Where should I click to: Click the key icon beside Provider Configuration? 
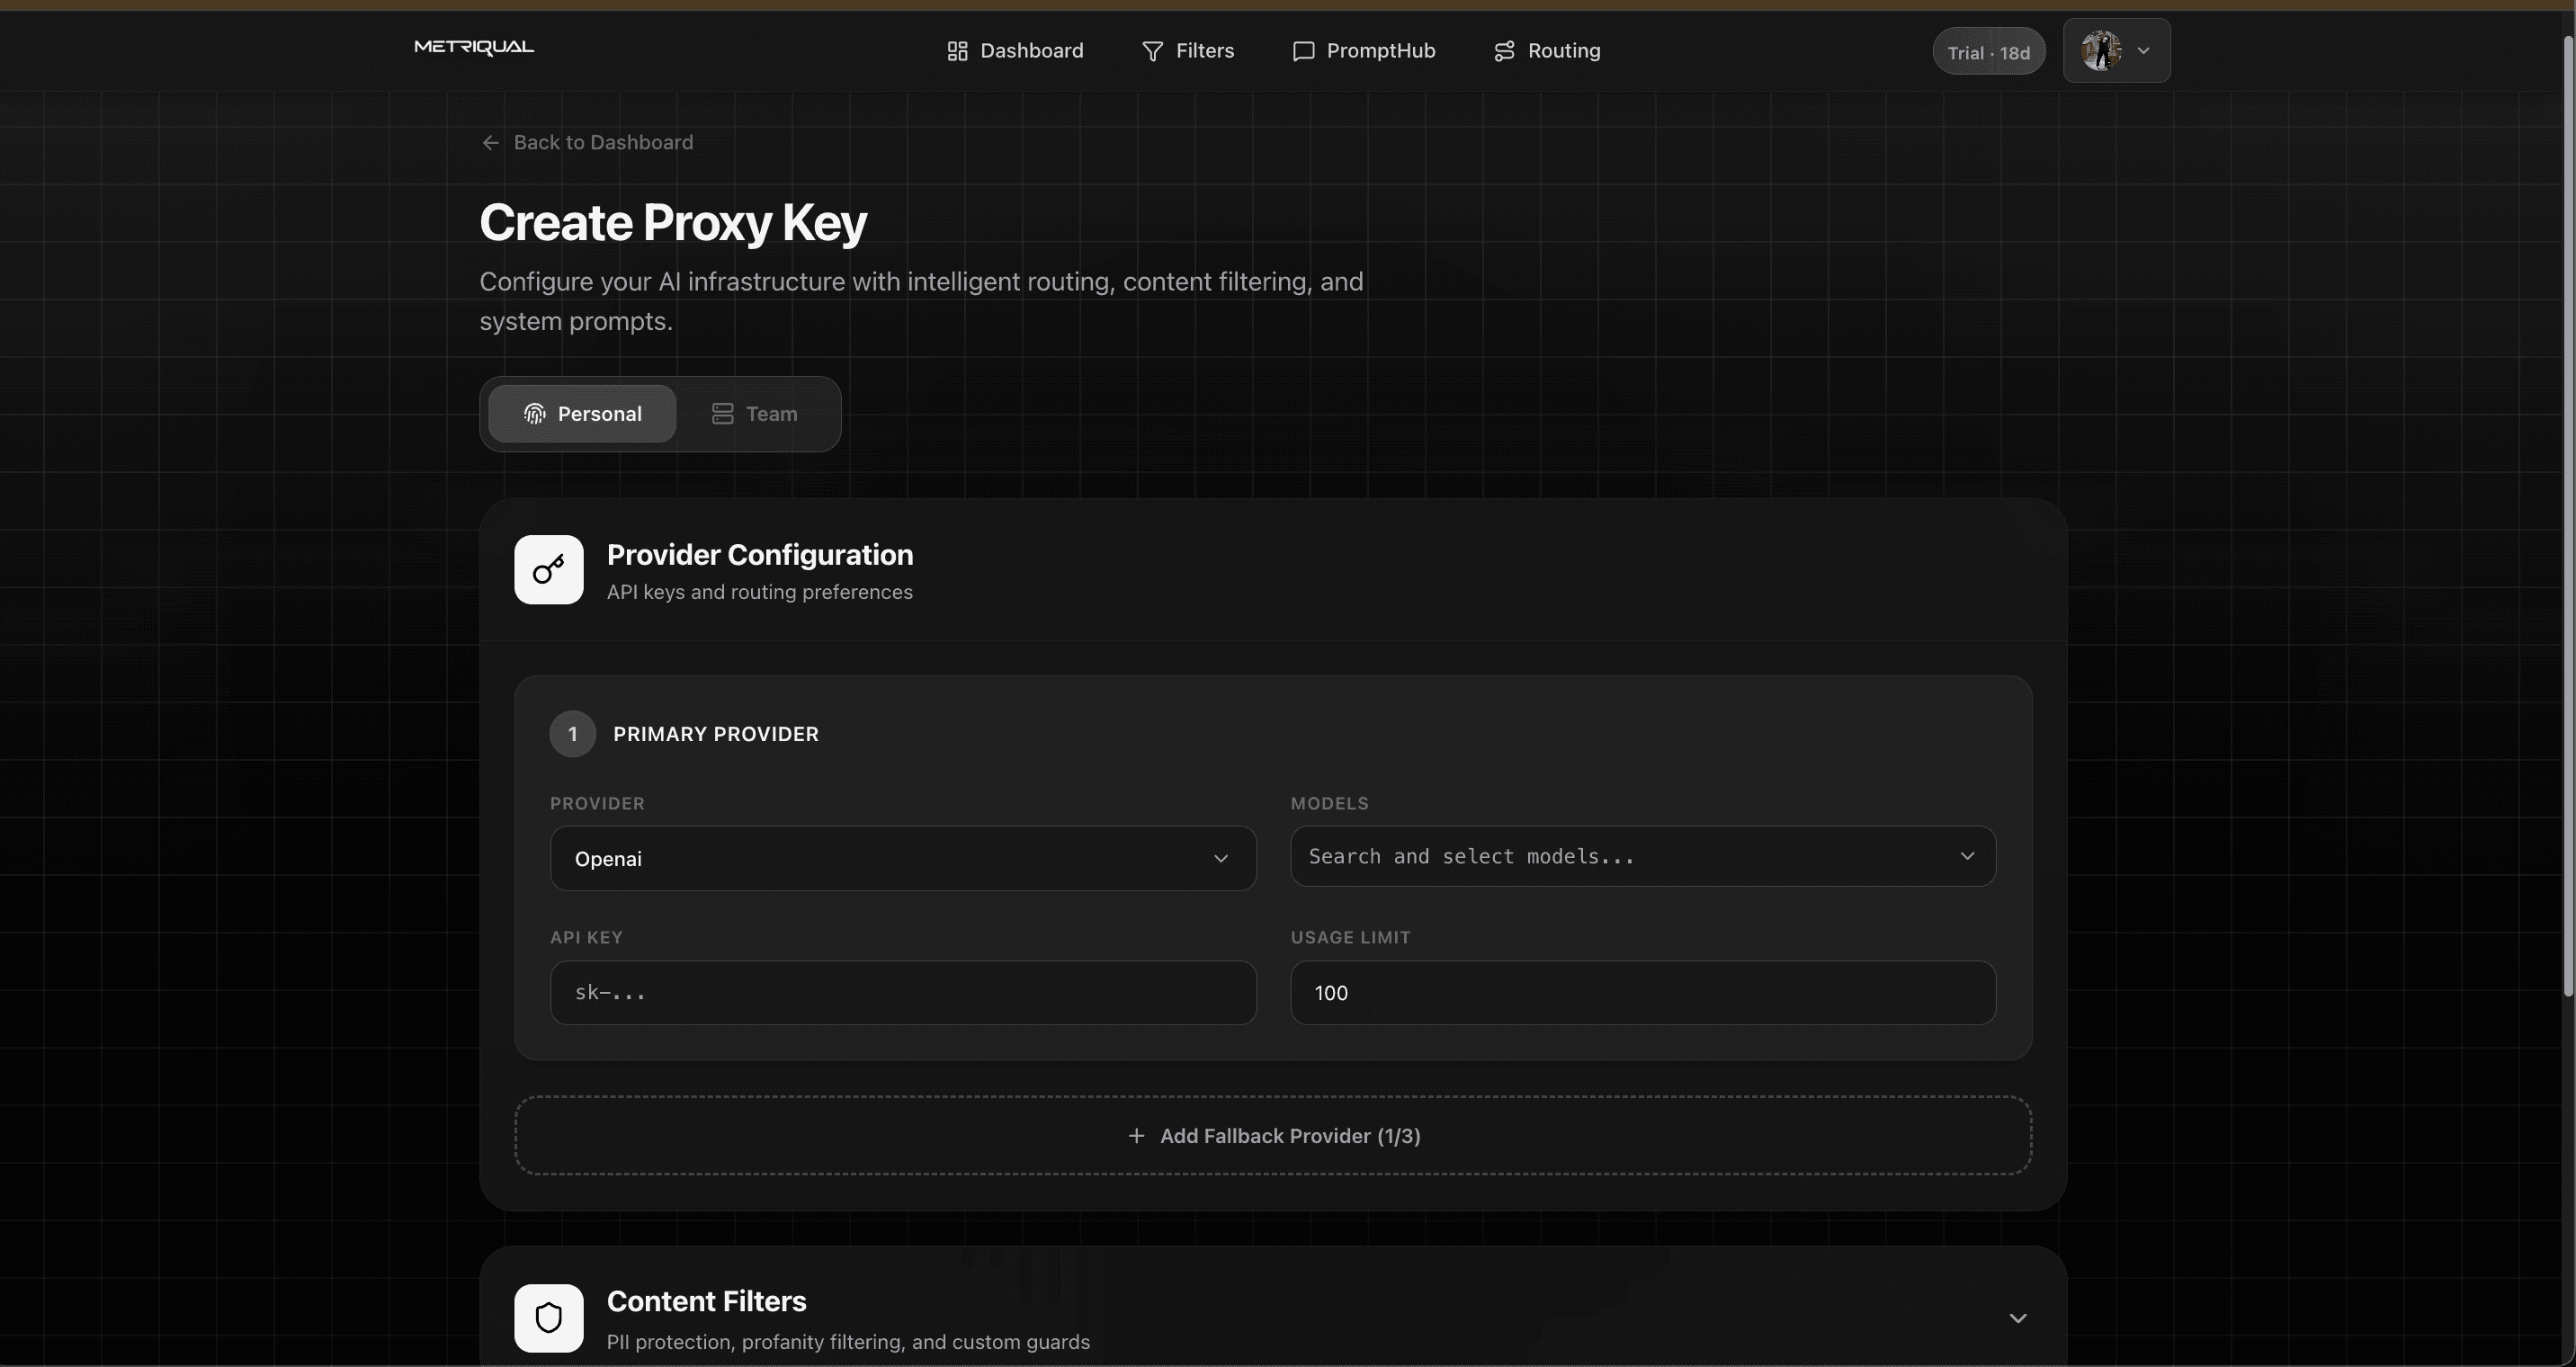[548, 570]
